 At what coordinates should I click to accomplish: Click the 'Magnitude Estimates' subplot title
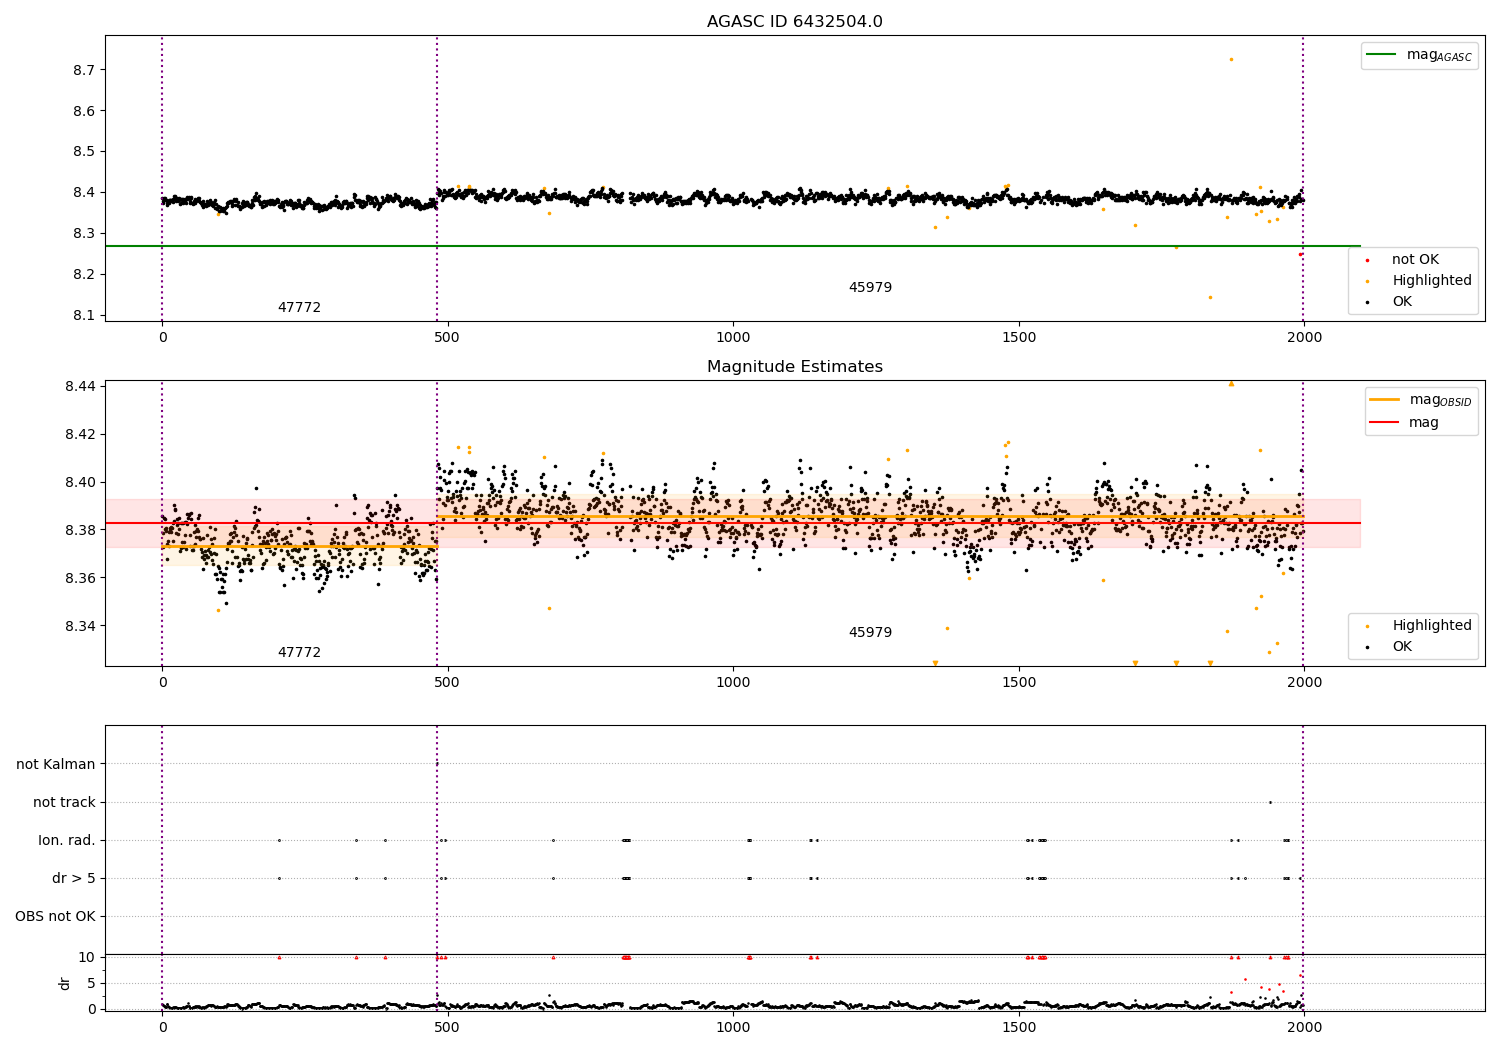794,367
